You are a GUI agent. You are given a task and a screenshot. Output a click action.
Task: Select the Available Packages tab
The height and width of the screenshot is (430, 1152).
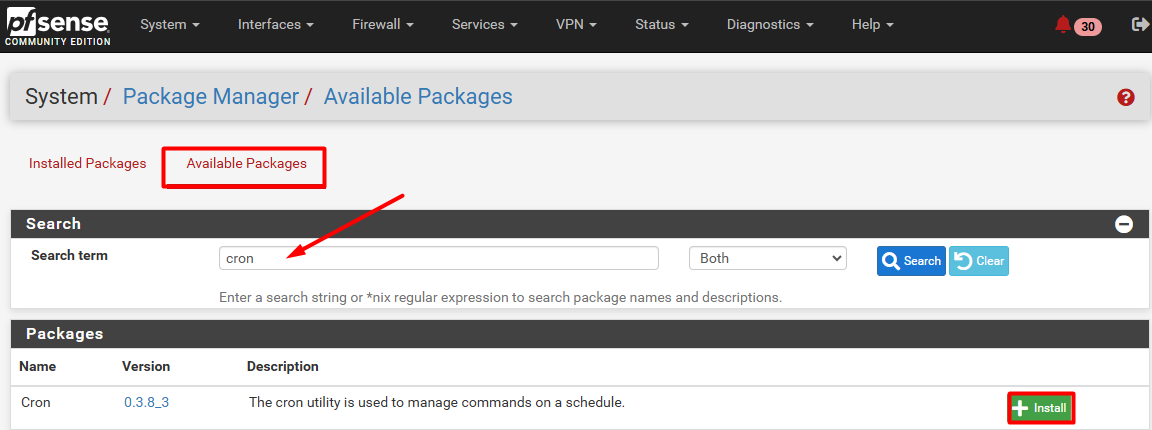pyautogui.click(x=246, y=163)
